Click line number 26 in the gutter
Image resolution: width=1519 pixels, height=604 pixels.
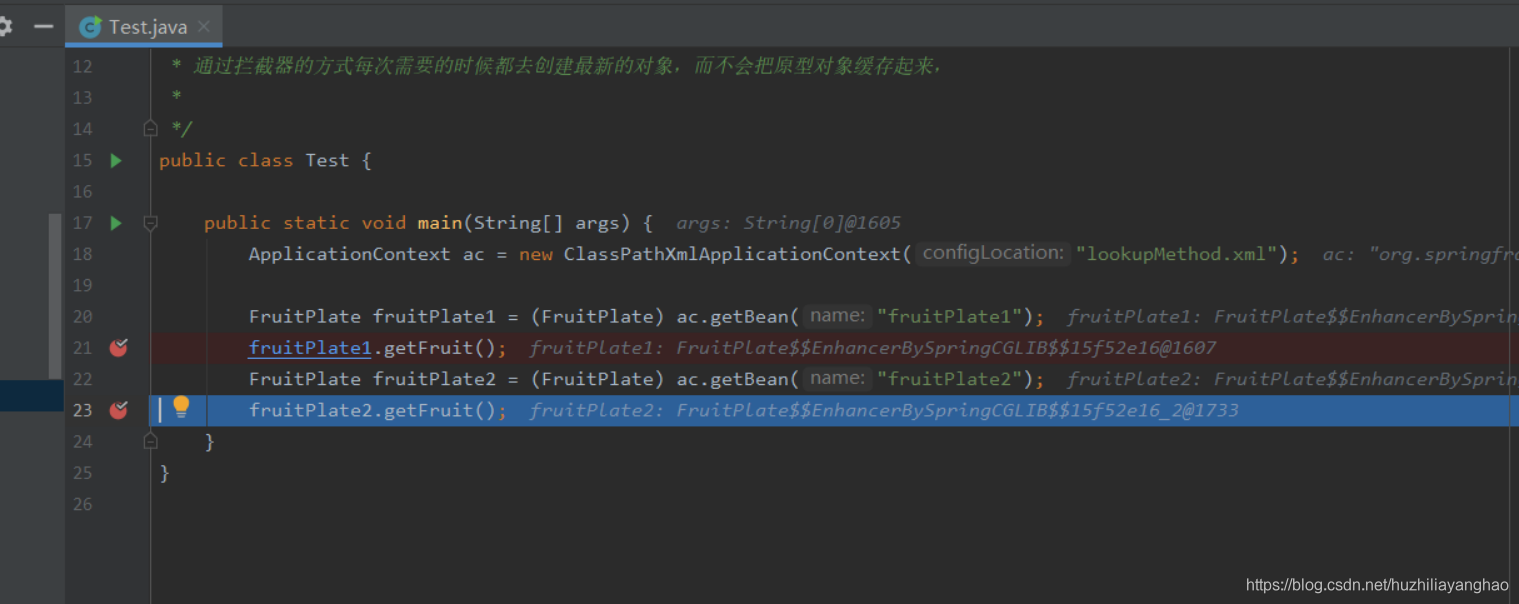82,504
